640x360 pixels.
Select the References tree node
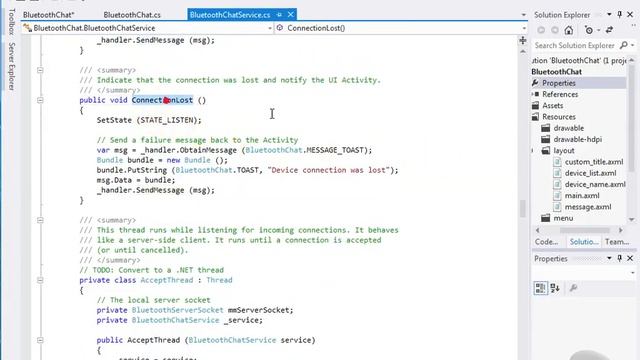560,94
